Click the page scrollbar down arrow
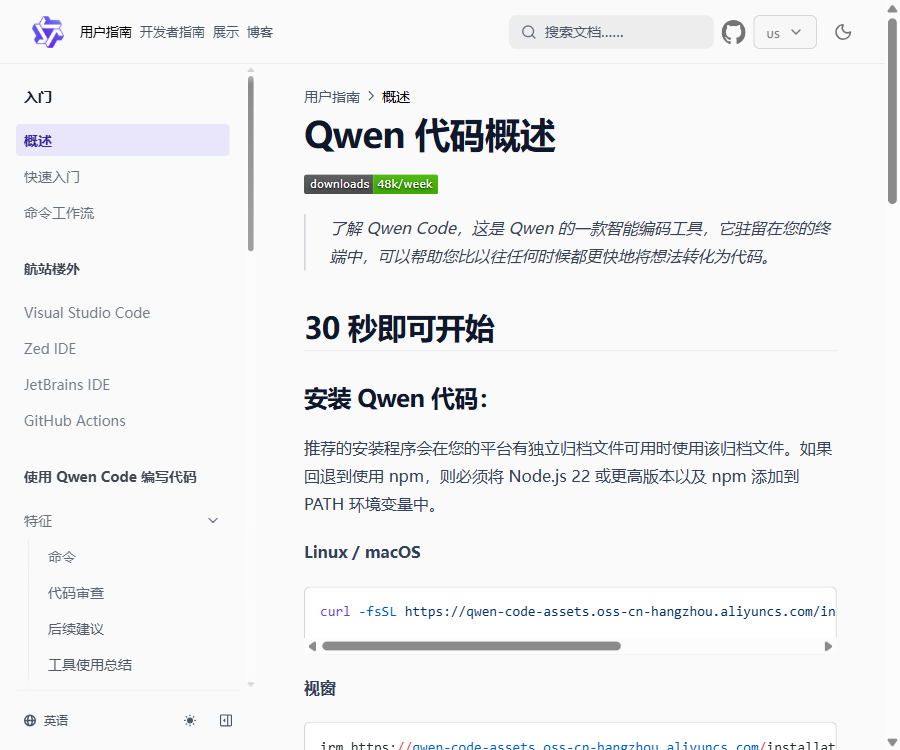900x750 pixels. click(892, 741)
